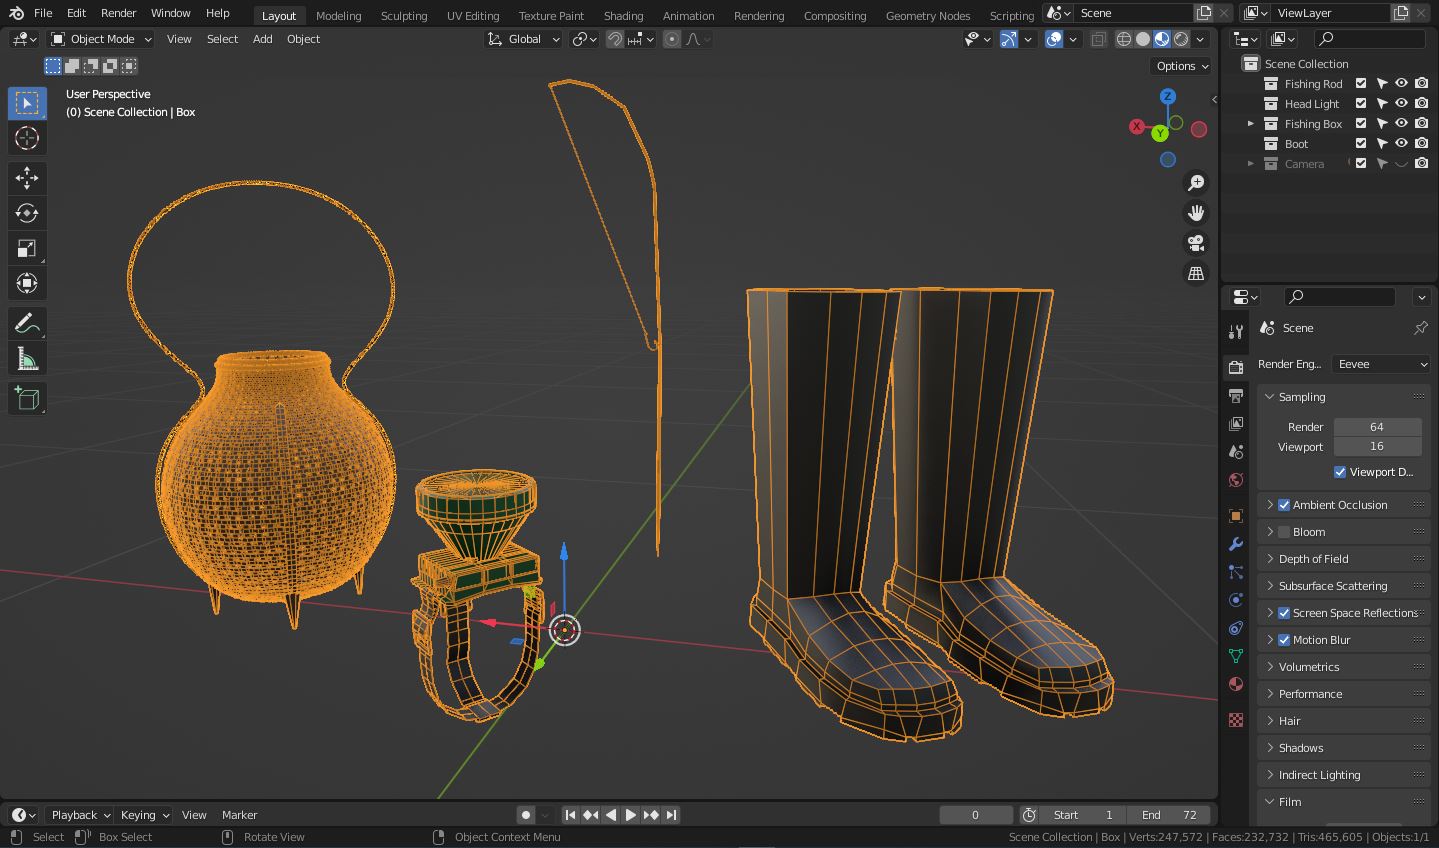Select the Measure tool
This screenshot has height=848, width=1439.
pyautogui.click(x=27, y=360)
